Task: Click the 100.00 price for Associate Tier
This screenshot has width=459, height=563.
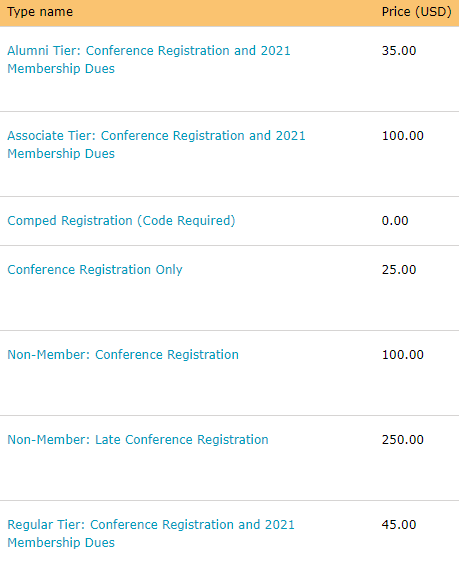Action: coord(403,136)
